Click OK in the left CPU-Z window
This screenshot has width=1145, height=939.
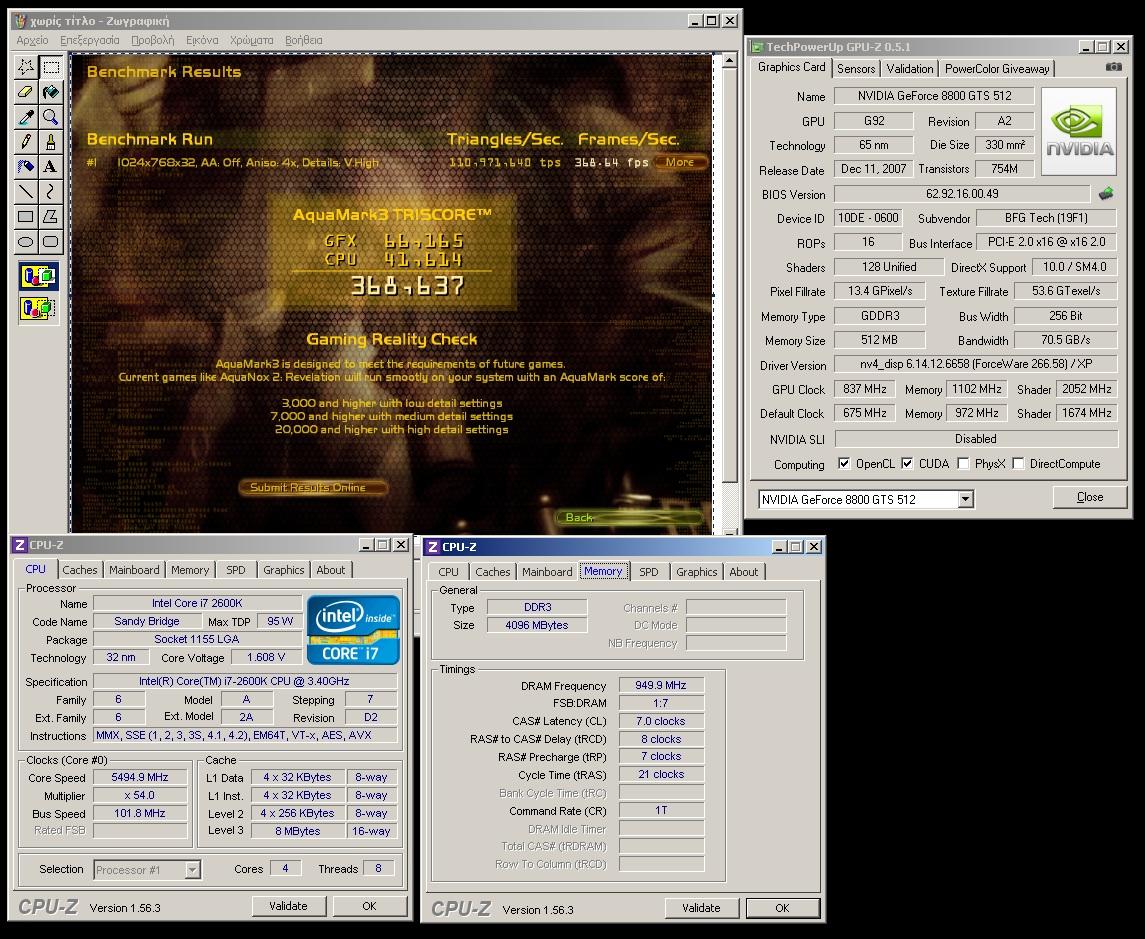click(x=369, y=905)
